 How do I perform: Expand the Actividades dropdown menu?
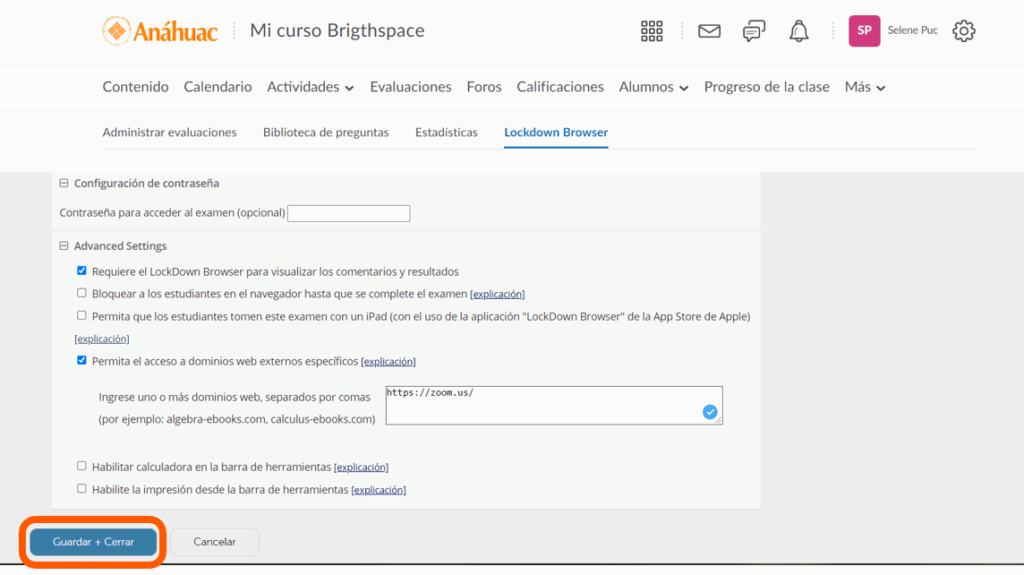click(x=310, y=87)
